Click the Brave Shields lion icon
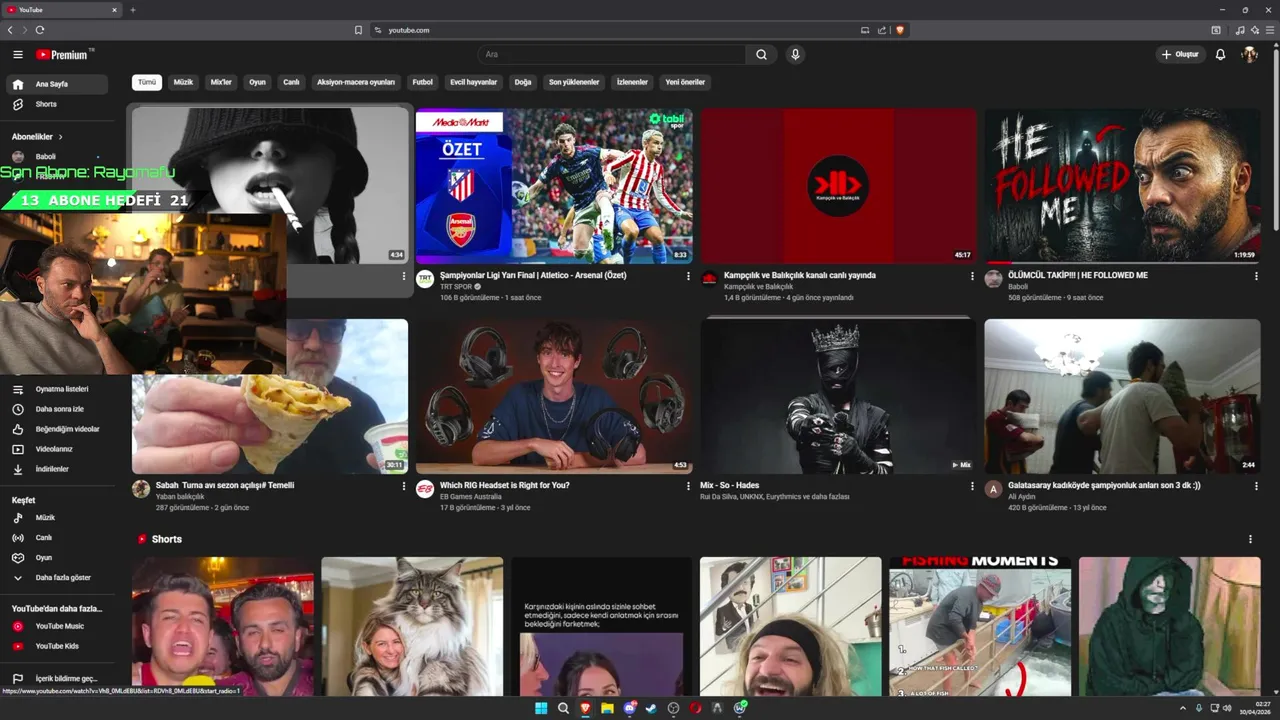 click(x=900, y=30)
